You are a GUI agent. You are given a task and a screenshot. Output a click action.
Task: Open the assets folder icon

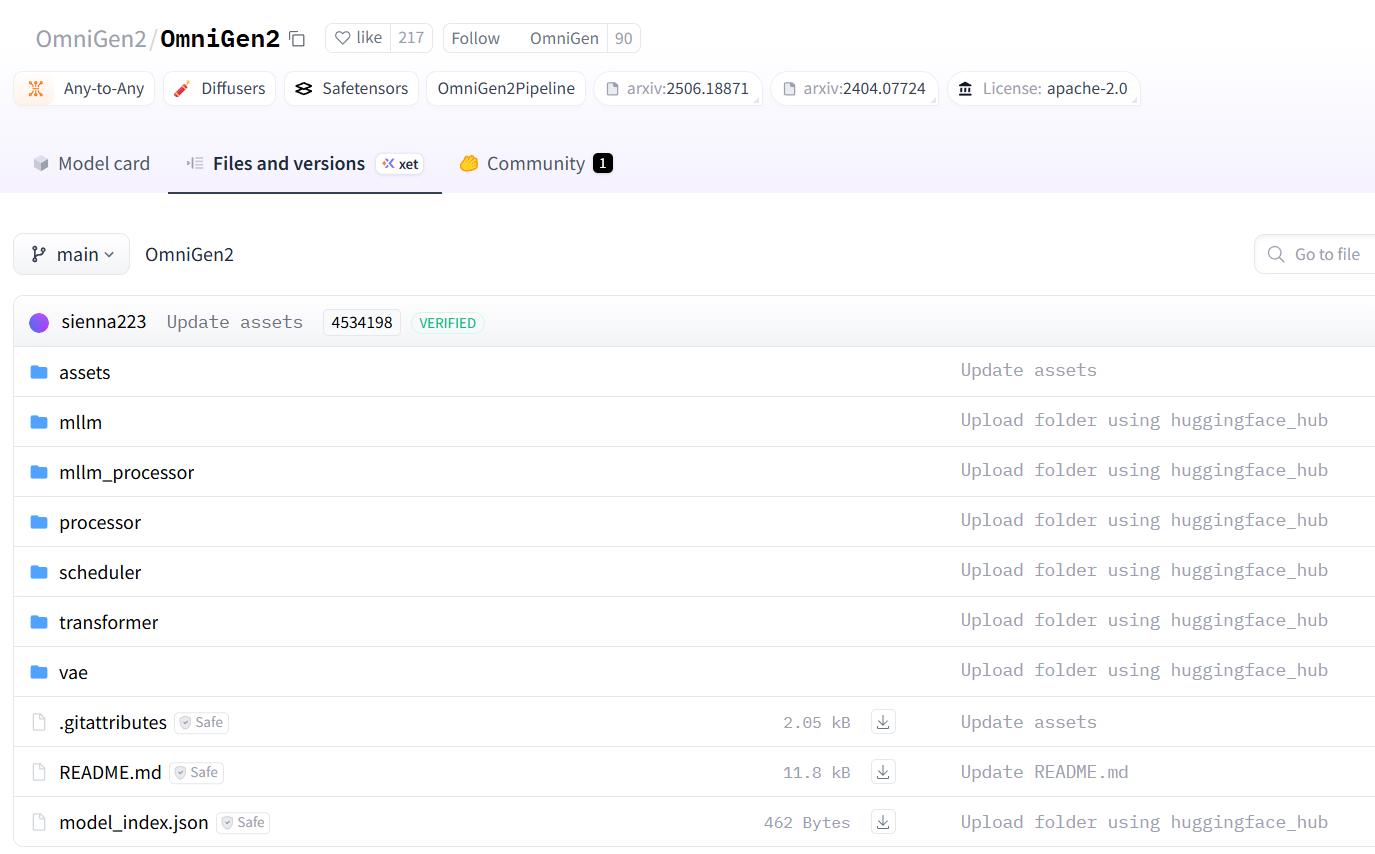(39, 372)
